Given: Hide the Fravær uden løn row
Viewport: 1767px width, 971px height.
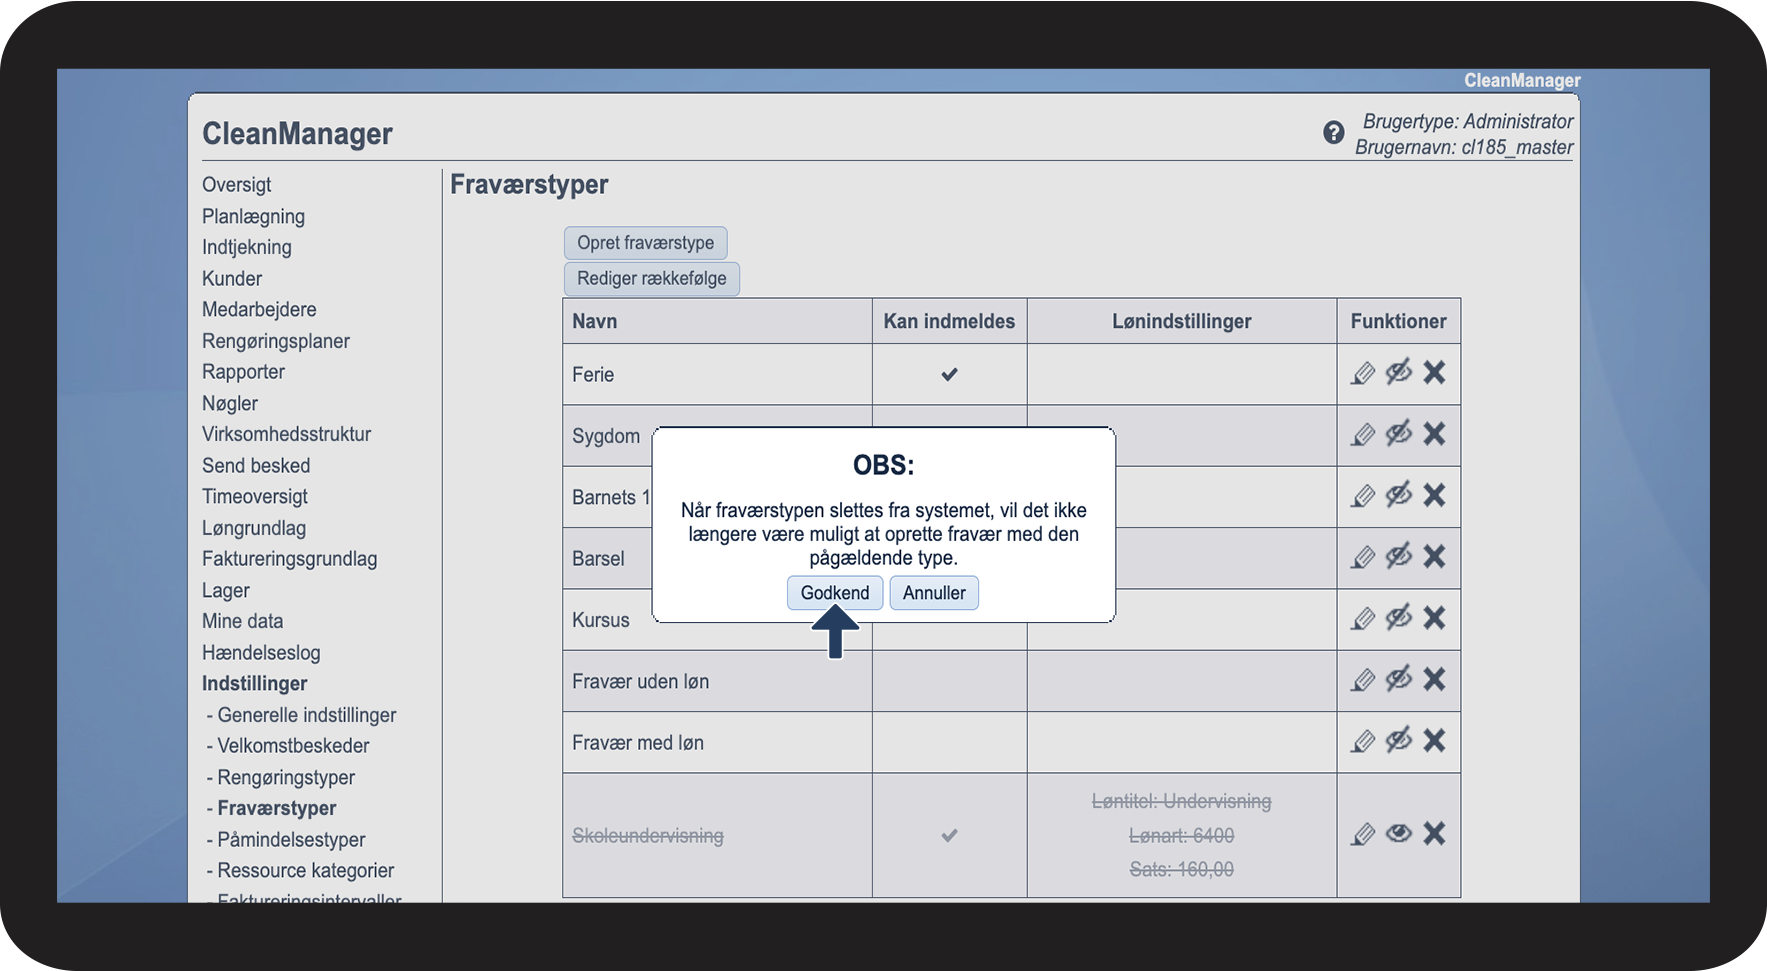Looking at the screenshot, I should [1399, 679].
